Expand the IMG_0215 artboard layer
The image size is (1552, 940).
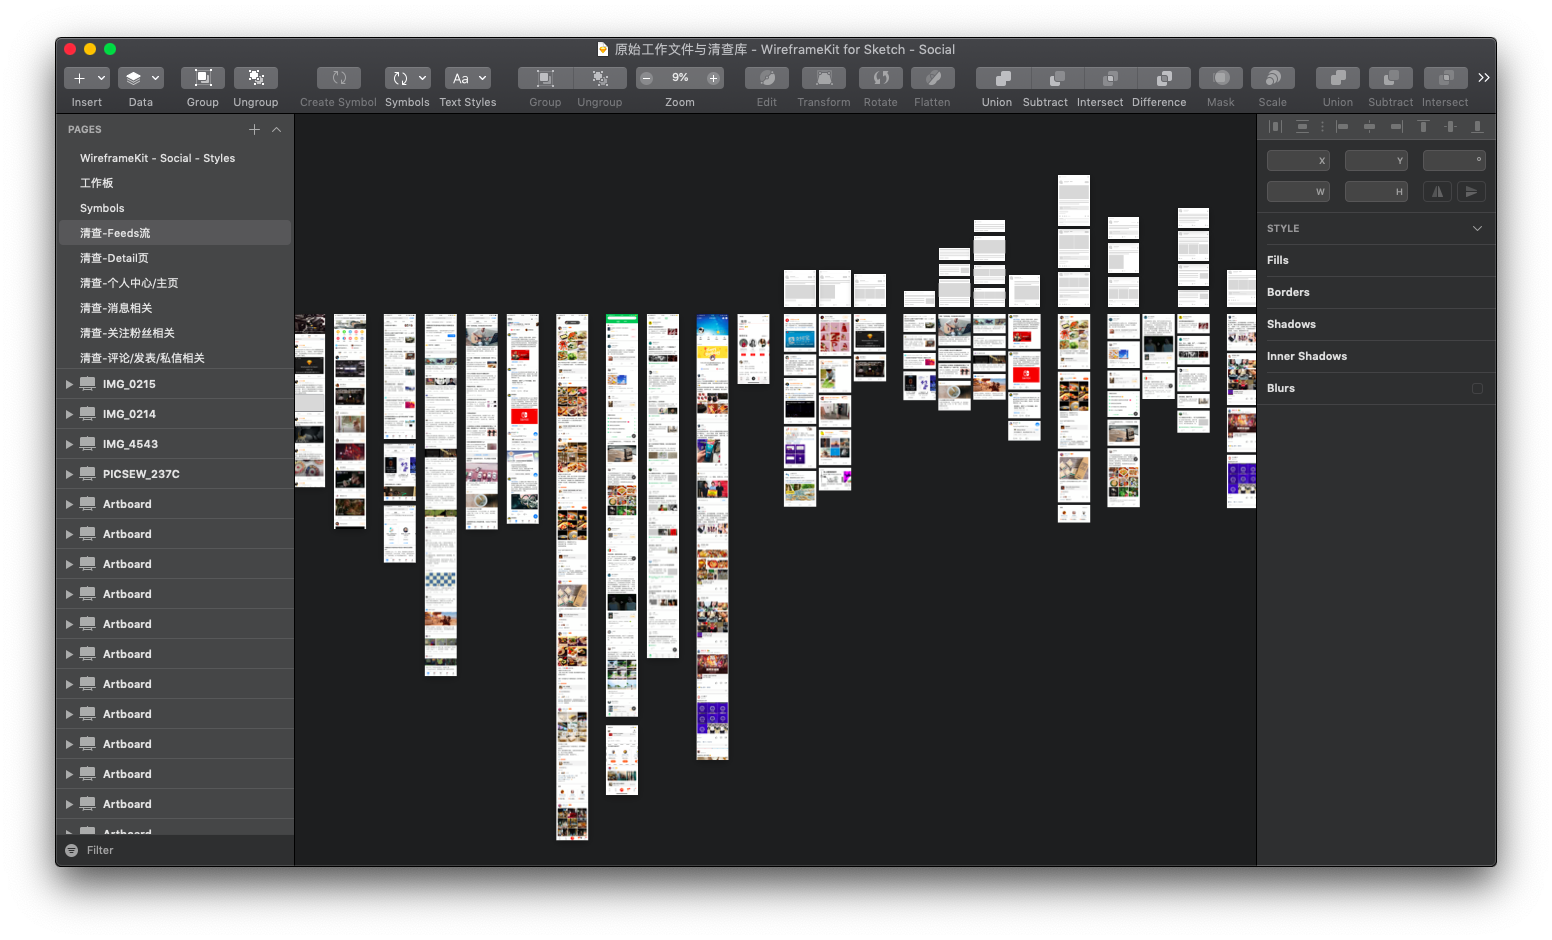pyautogui.click(x=69, y=384)
